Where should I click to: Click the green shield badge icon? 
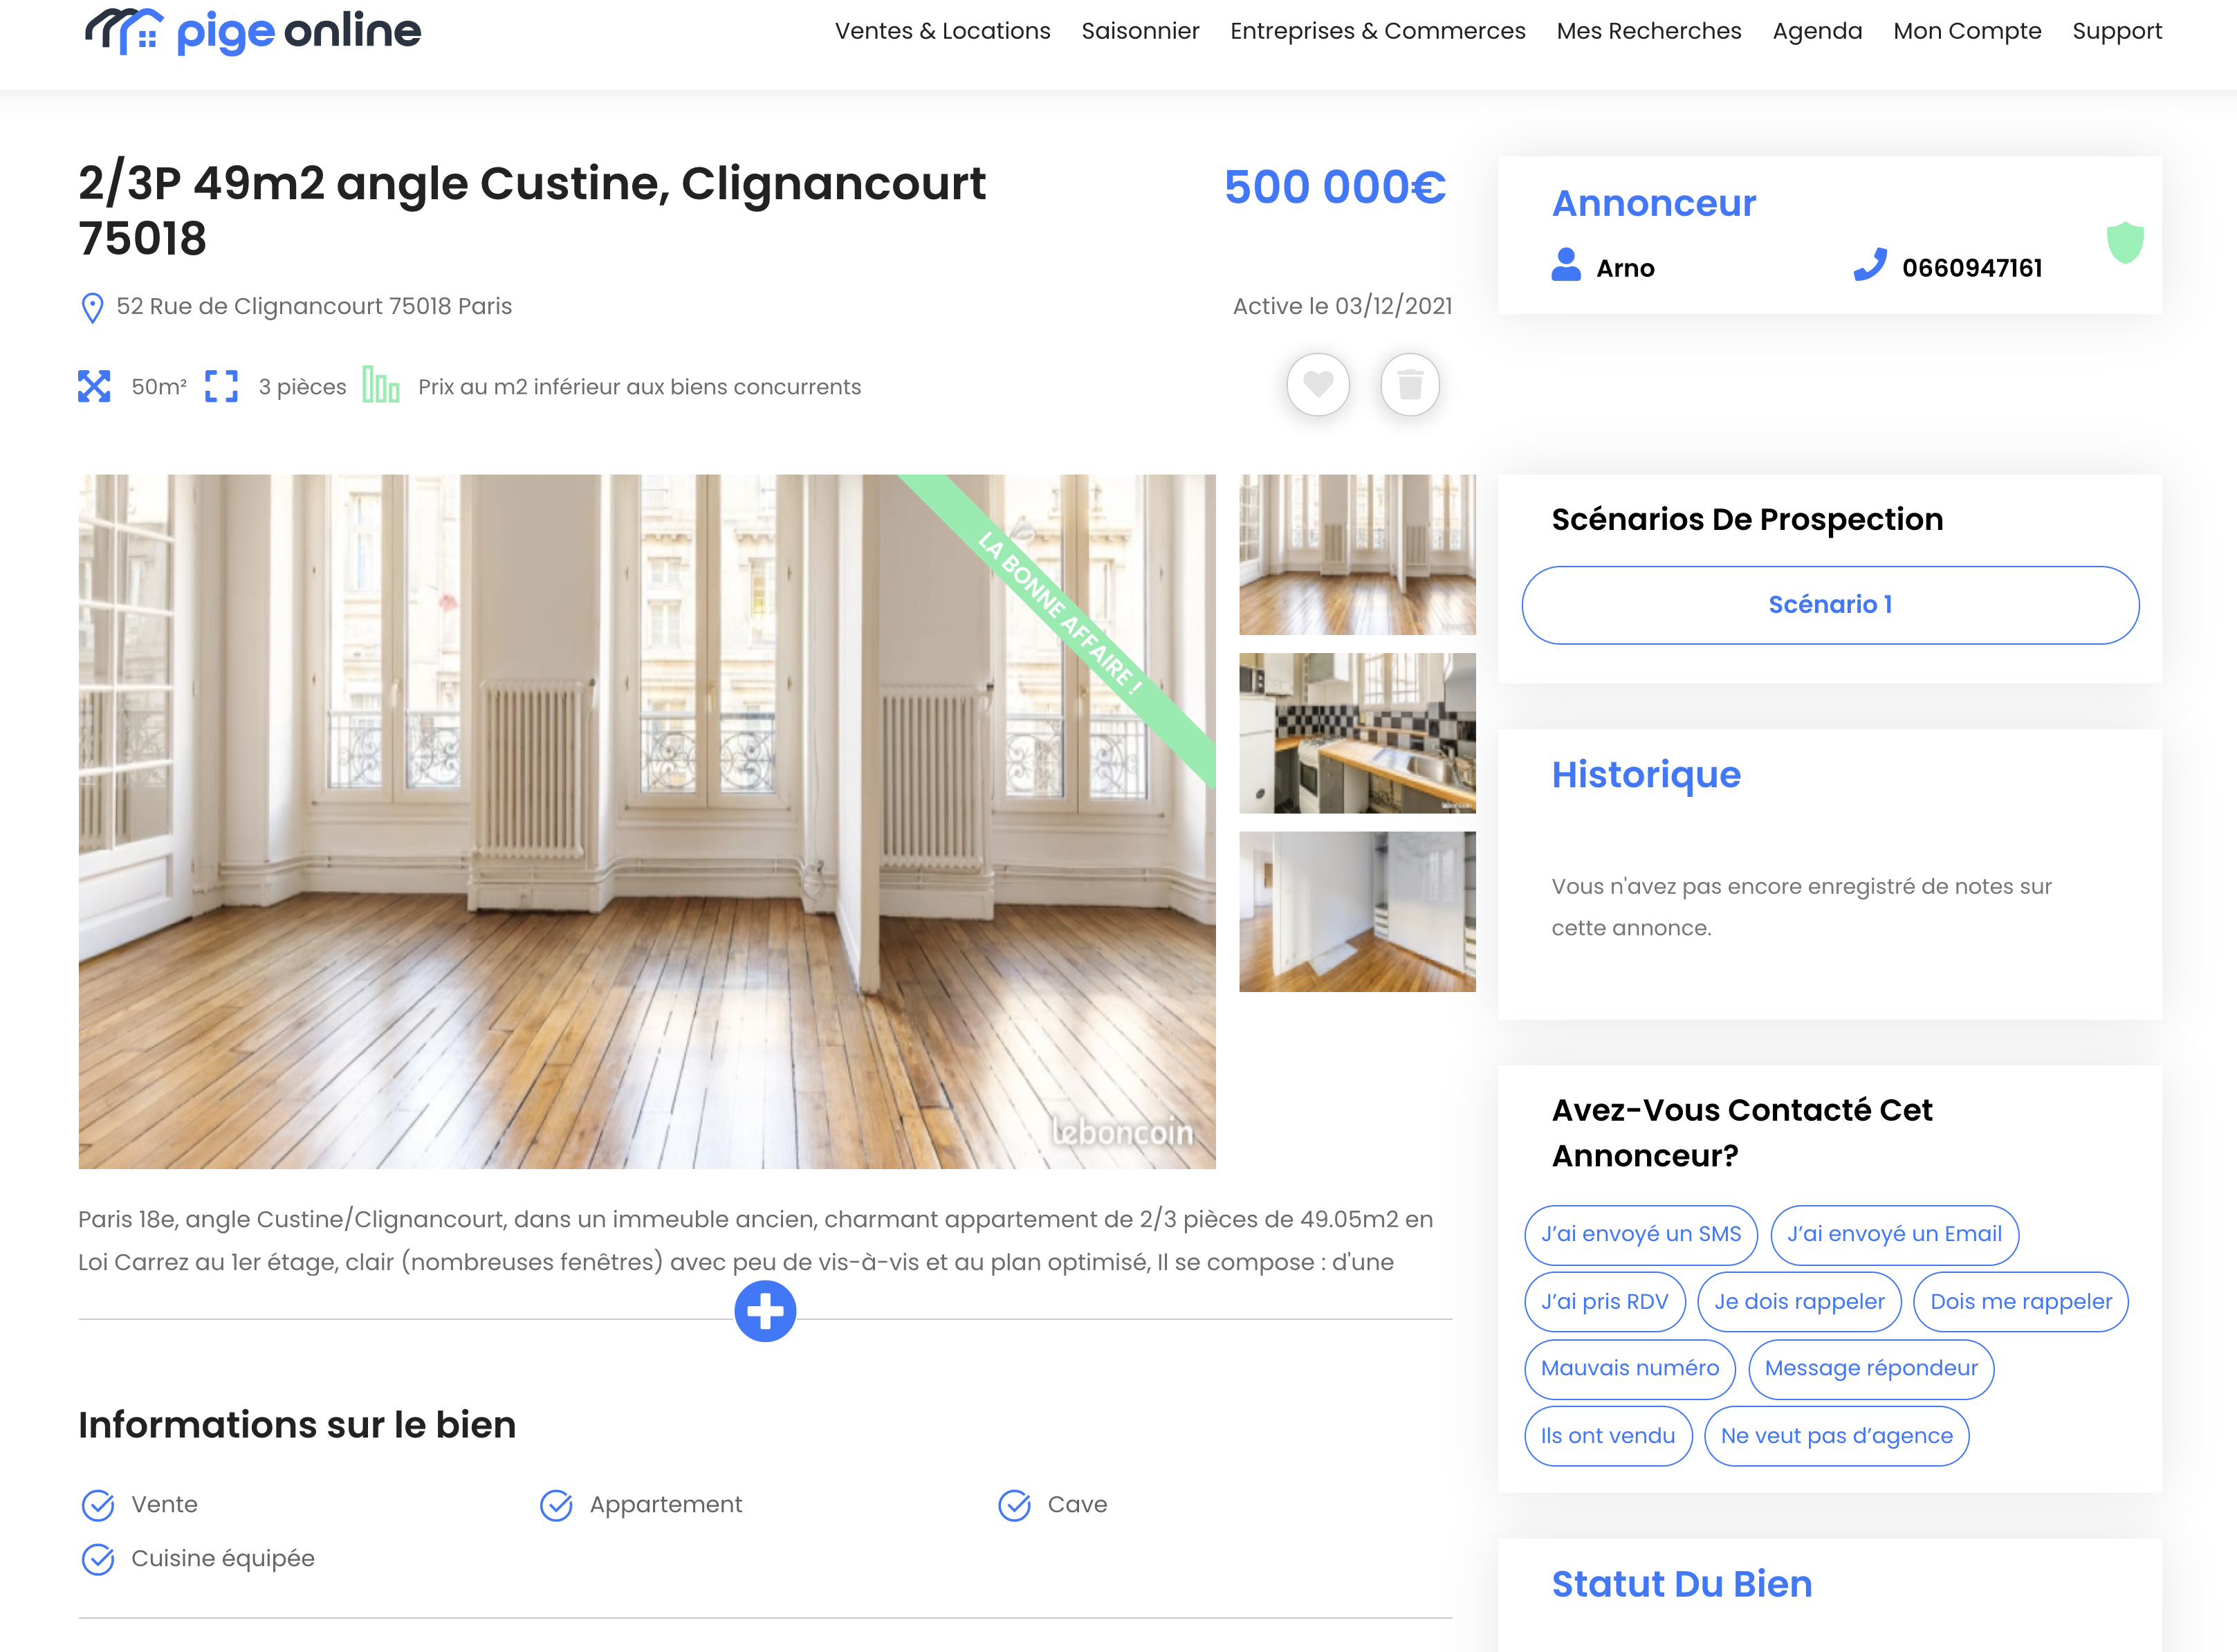[2125, 243]
